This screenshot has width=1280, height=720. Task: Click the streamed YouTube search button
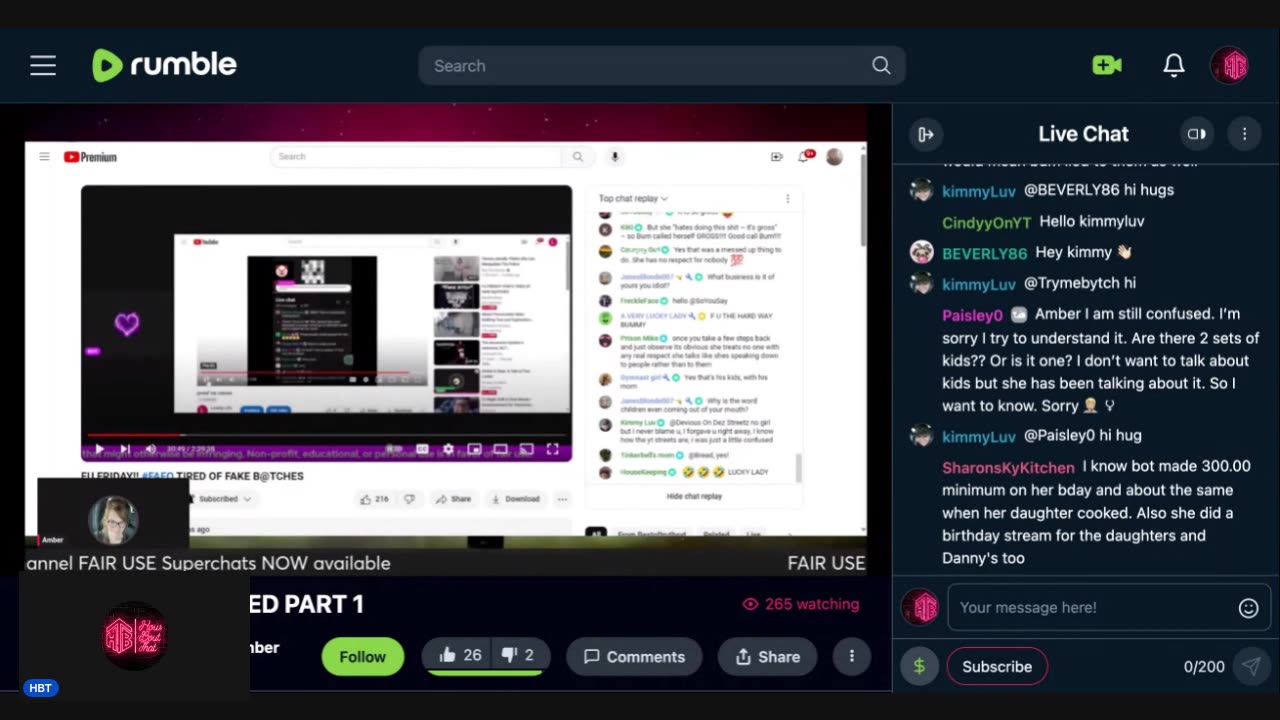(577, 157)
